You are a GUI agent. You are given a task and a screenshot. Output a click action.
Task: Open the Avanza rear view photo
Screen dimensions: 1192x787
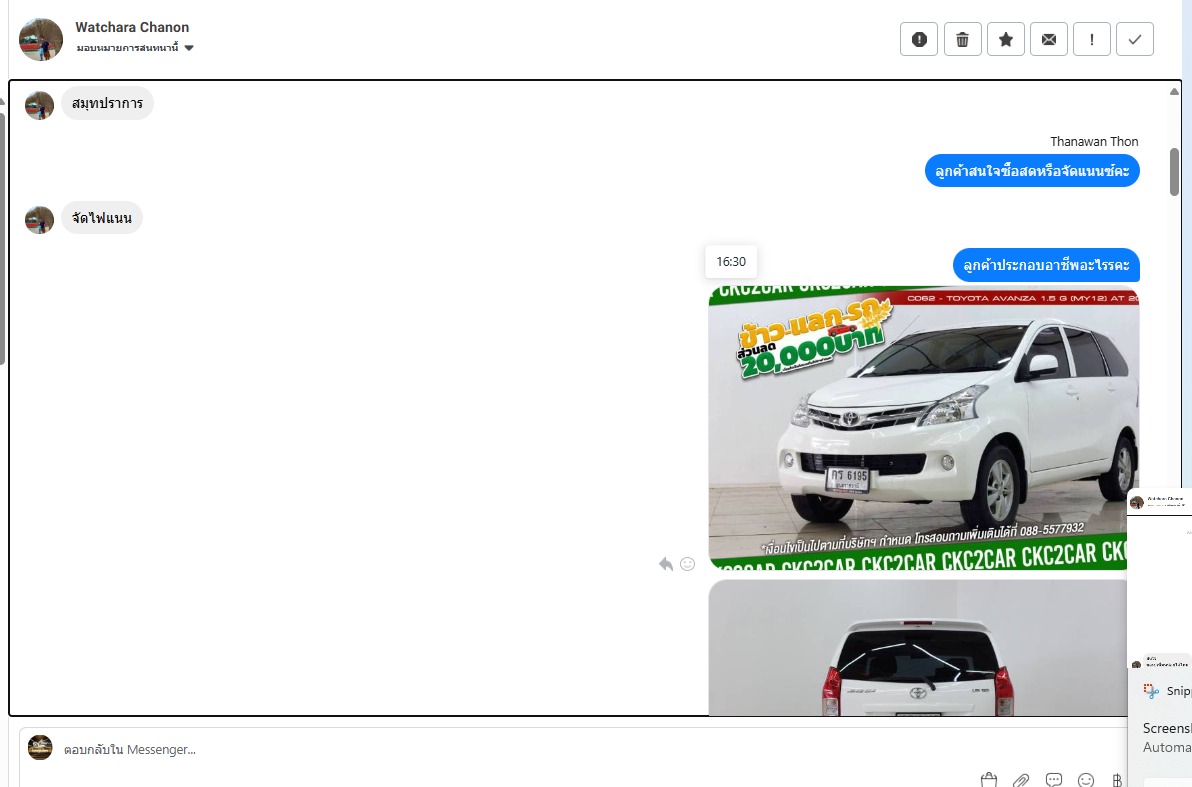click(918, 647)
